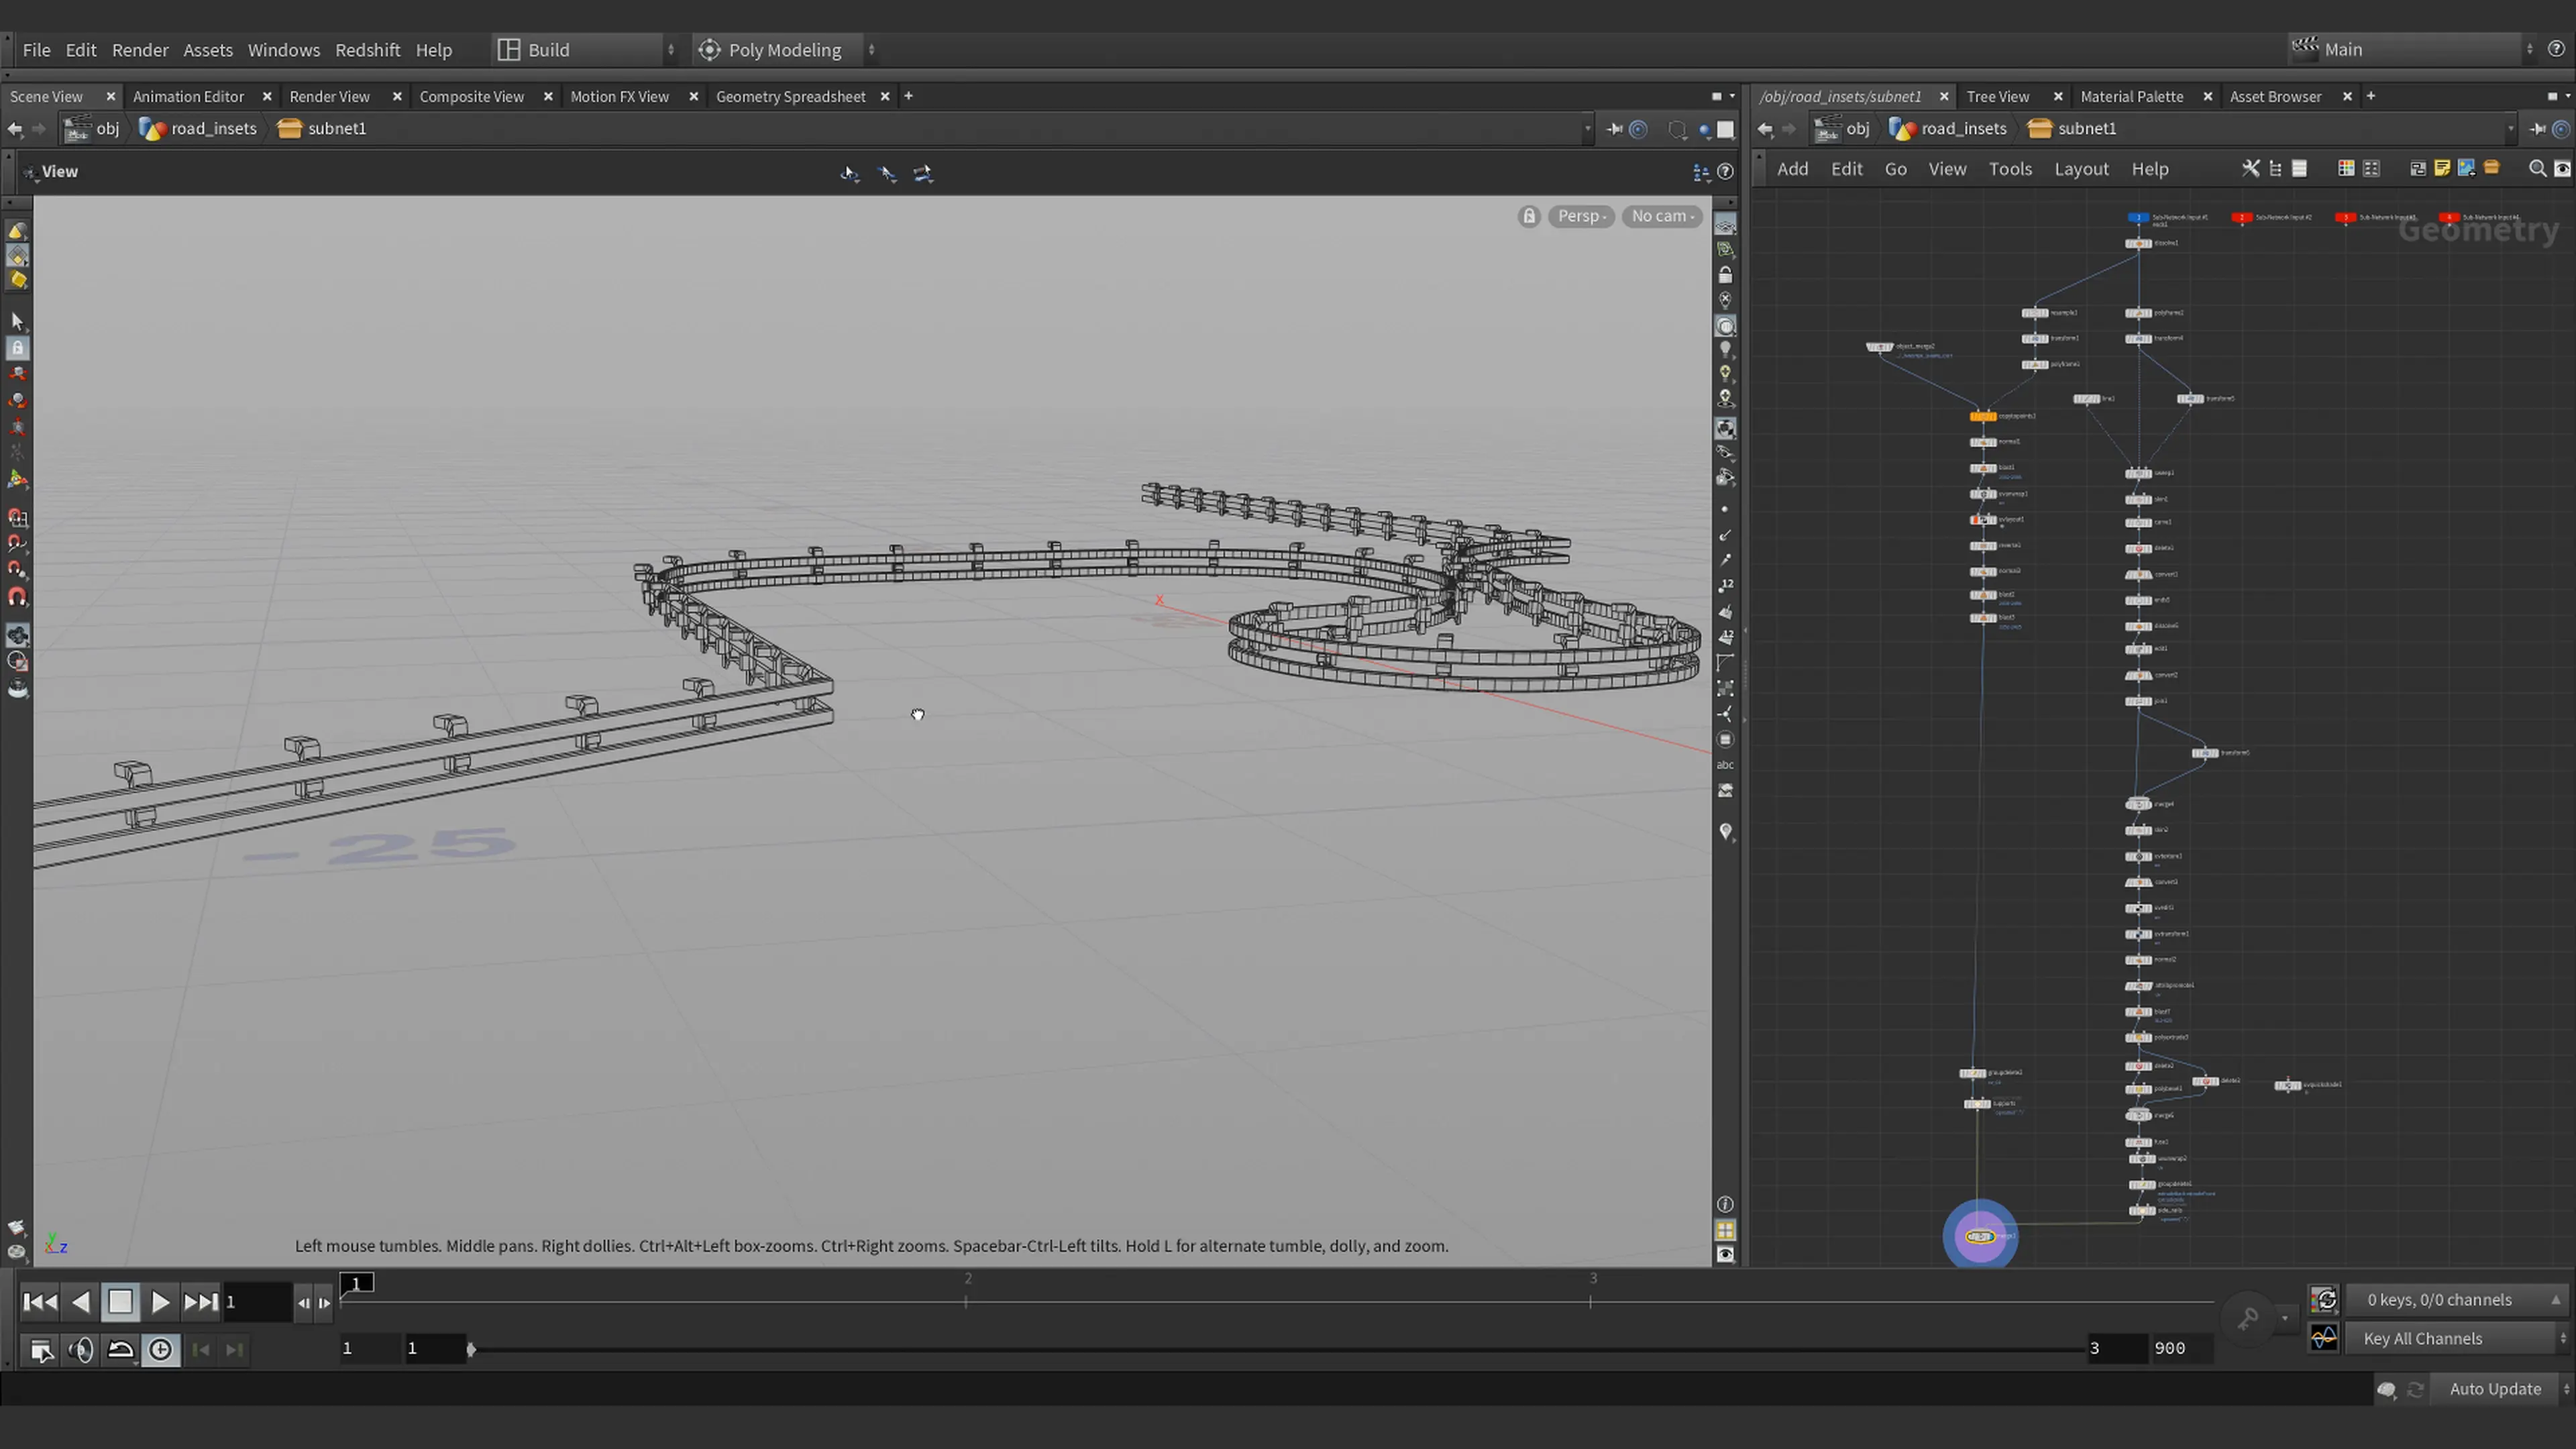The width and height of the screenshot is (2576, 1449).
Task: Switch to the Material Palette tab
Action: pos(2131,96)
